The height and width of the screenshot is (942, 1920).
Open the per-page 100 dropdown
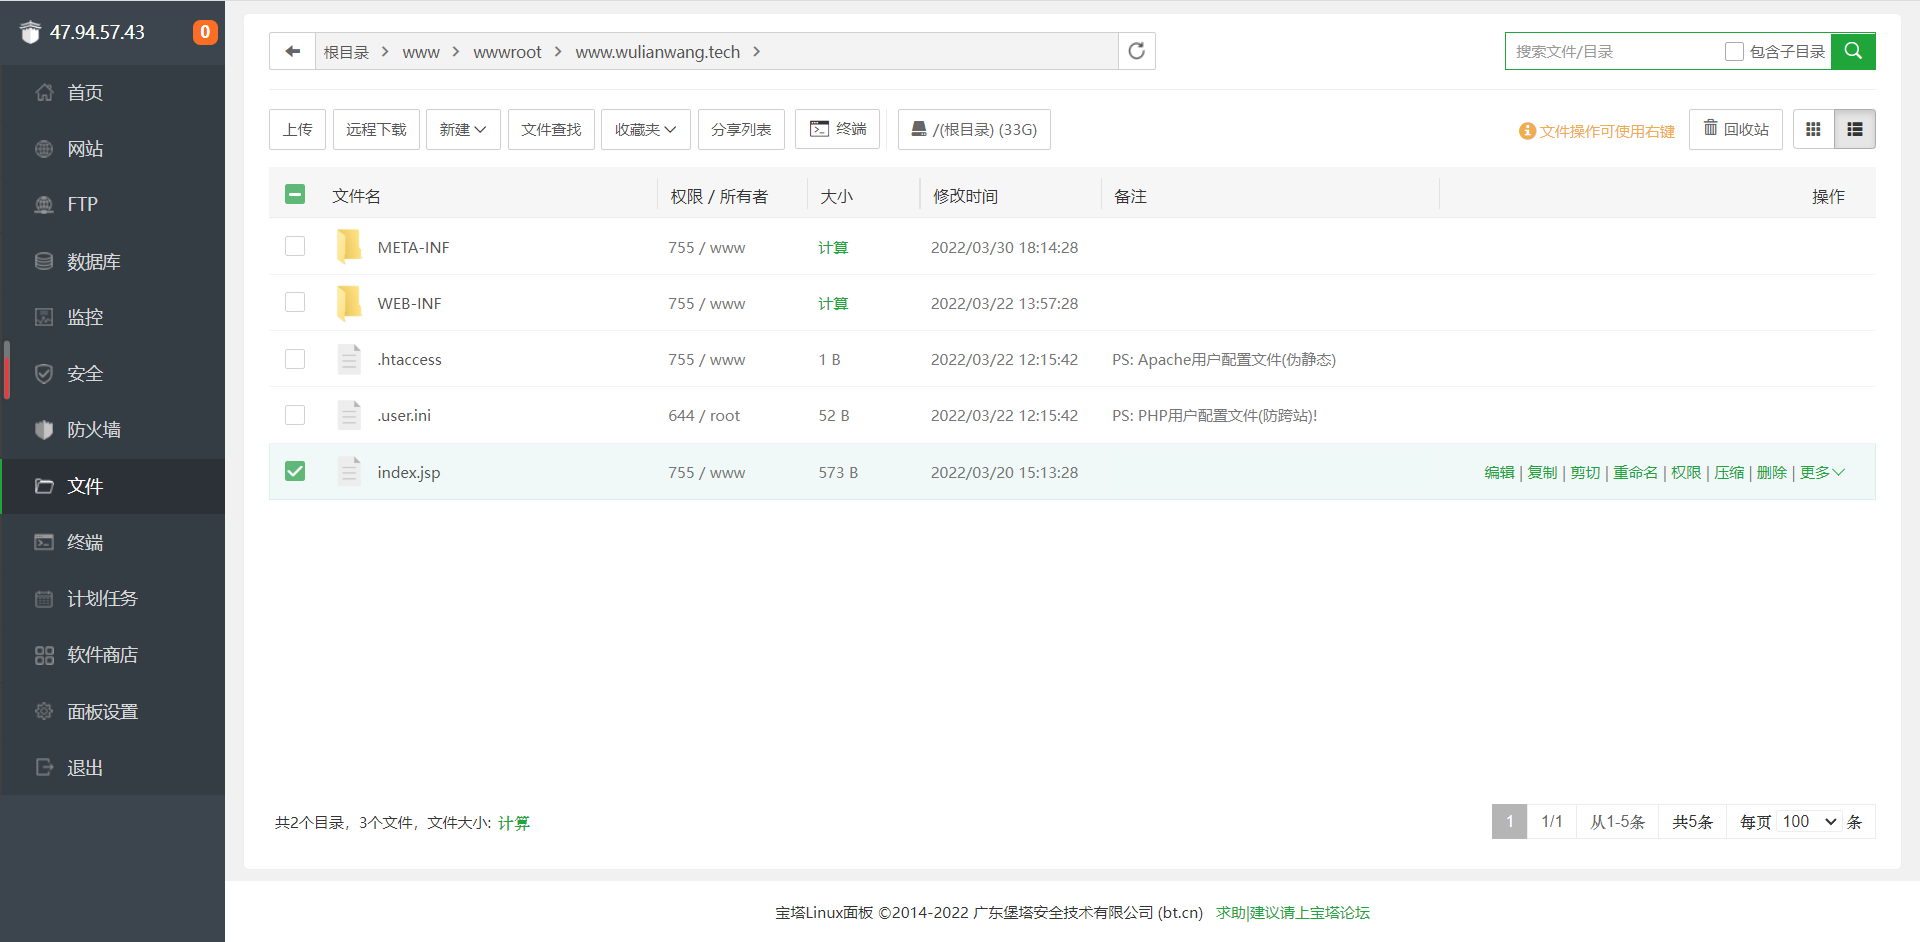(x=1810, y=821)
